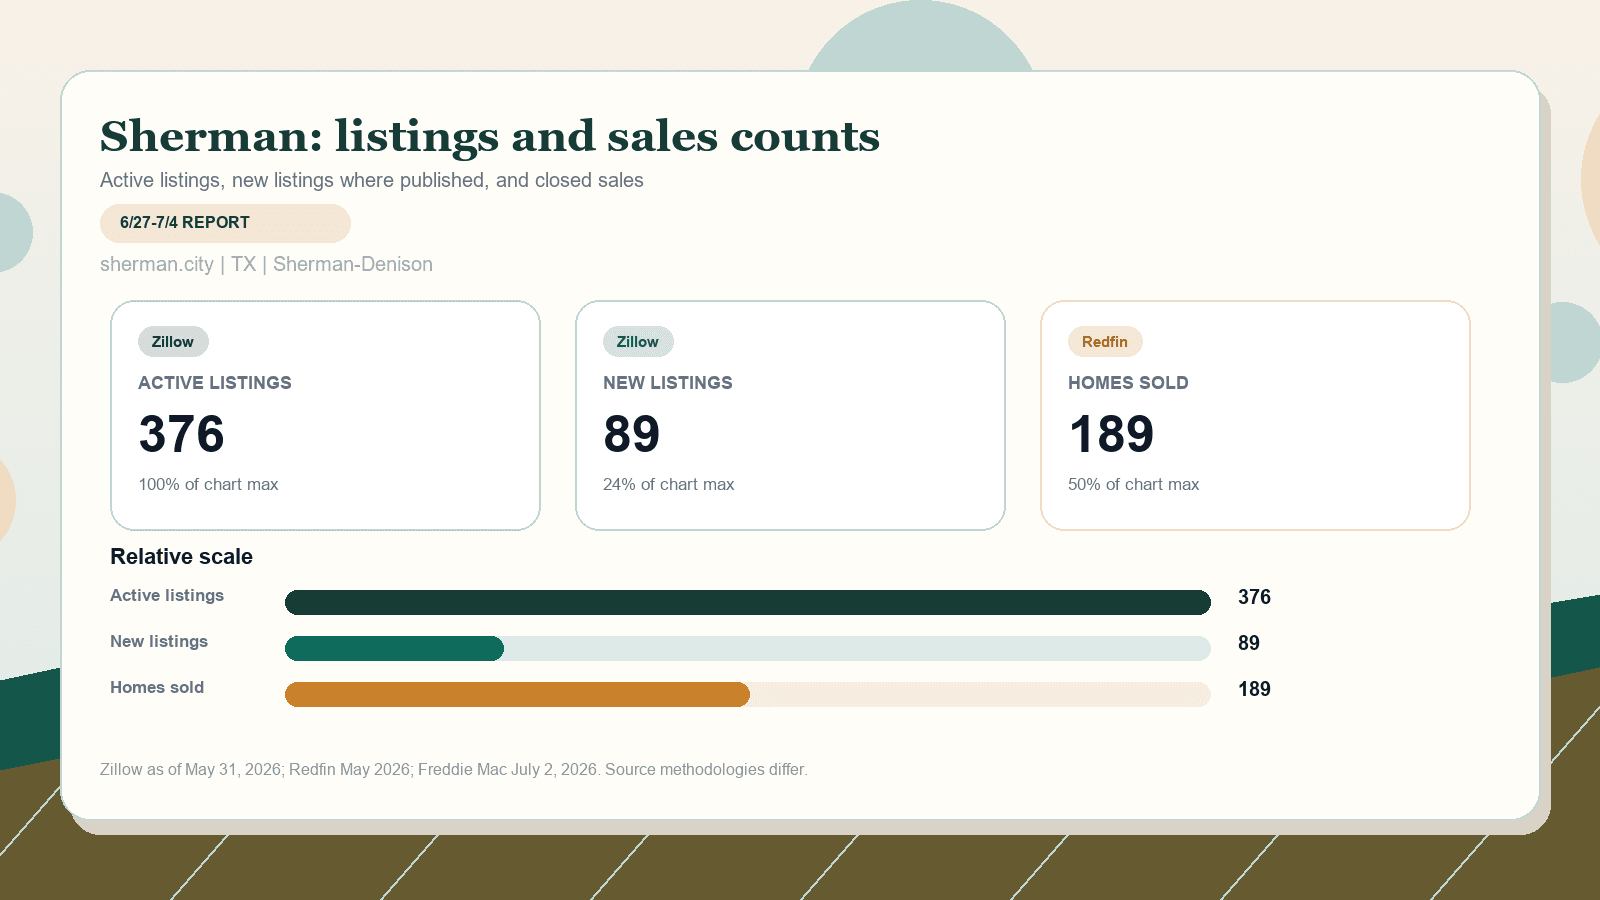
Task: Click the large value 89 in card
Action: point(632,434)
